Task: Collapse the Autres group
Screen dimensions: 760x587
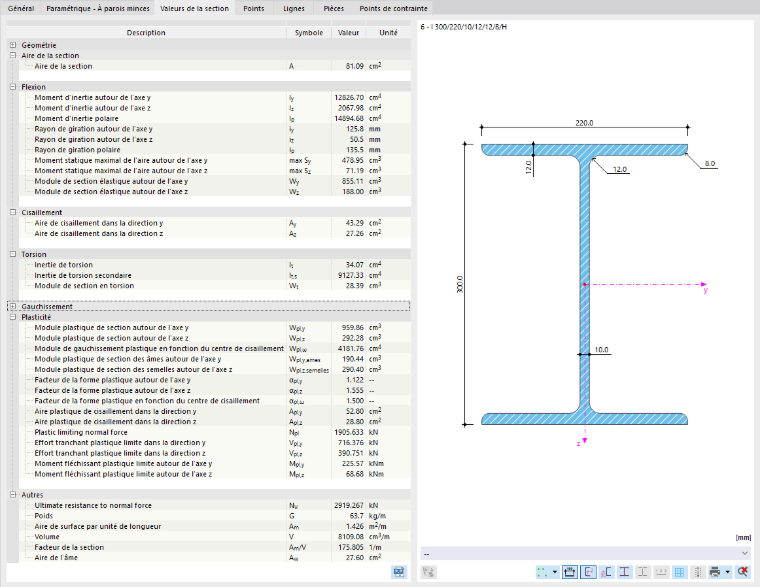Action: click(x=13, y=495)
